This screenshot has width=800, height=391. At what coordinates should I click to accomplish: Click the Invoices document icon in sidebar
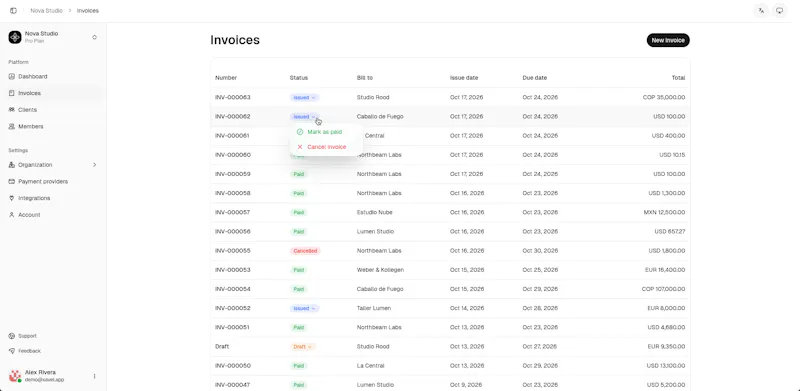coord(12,93)
